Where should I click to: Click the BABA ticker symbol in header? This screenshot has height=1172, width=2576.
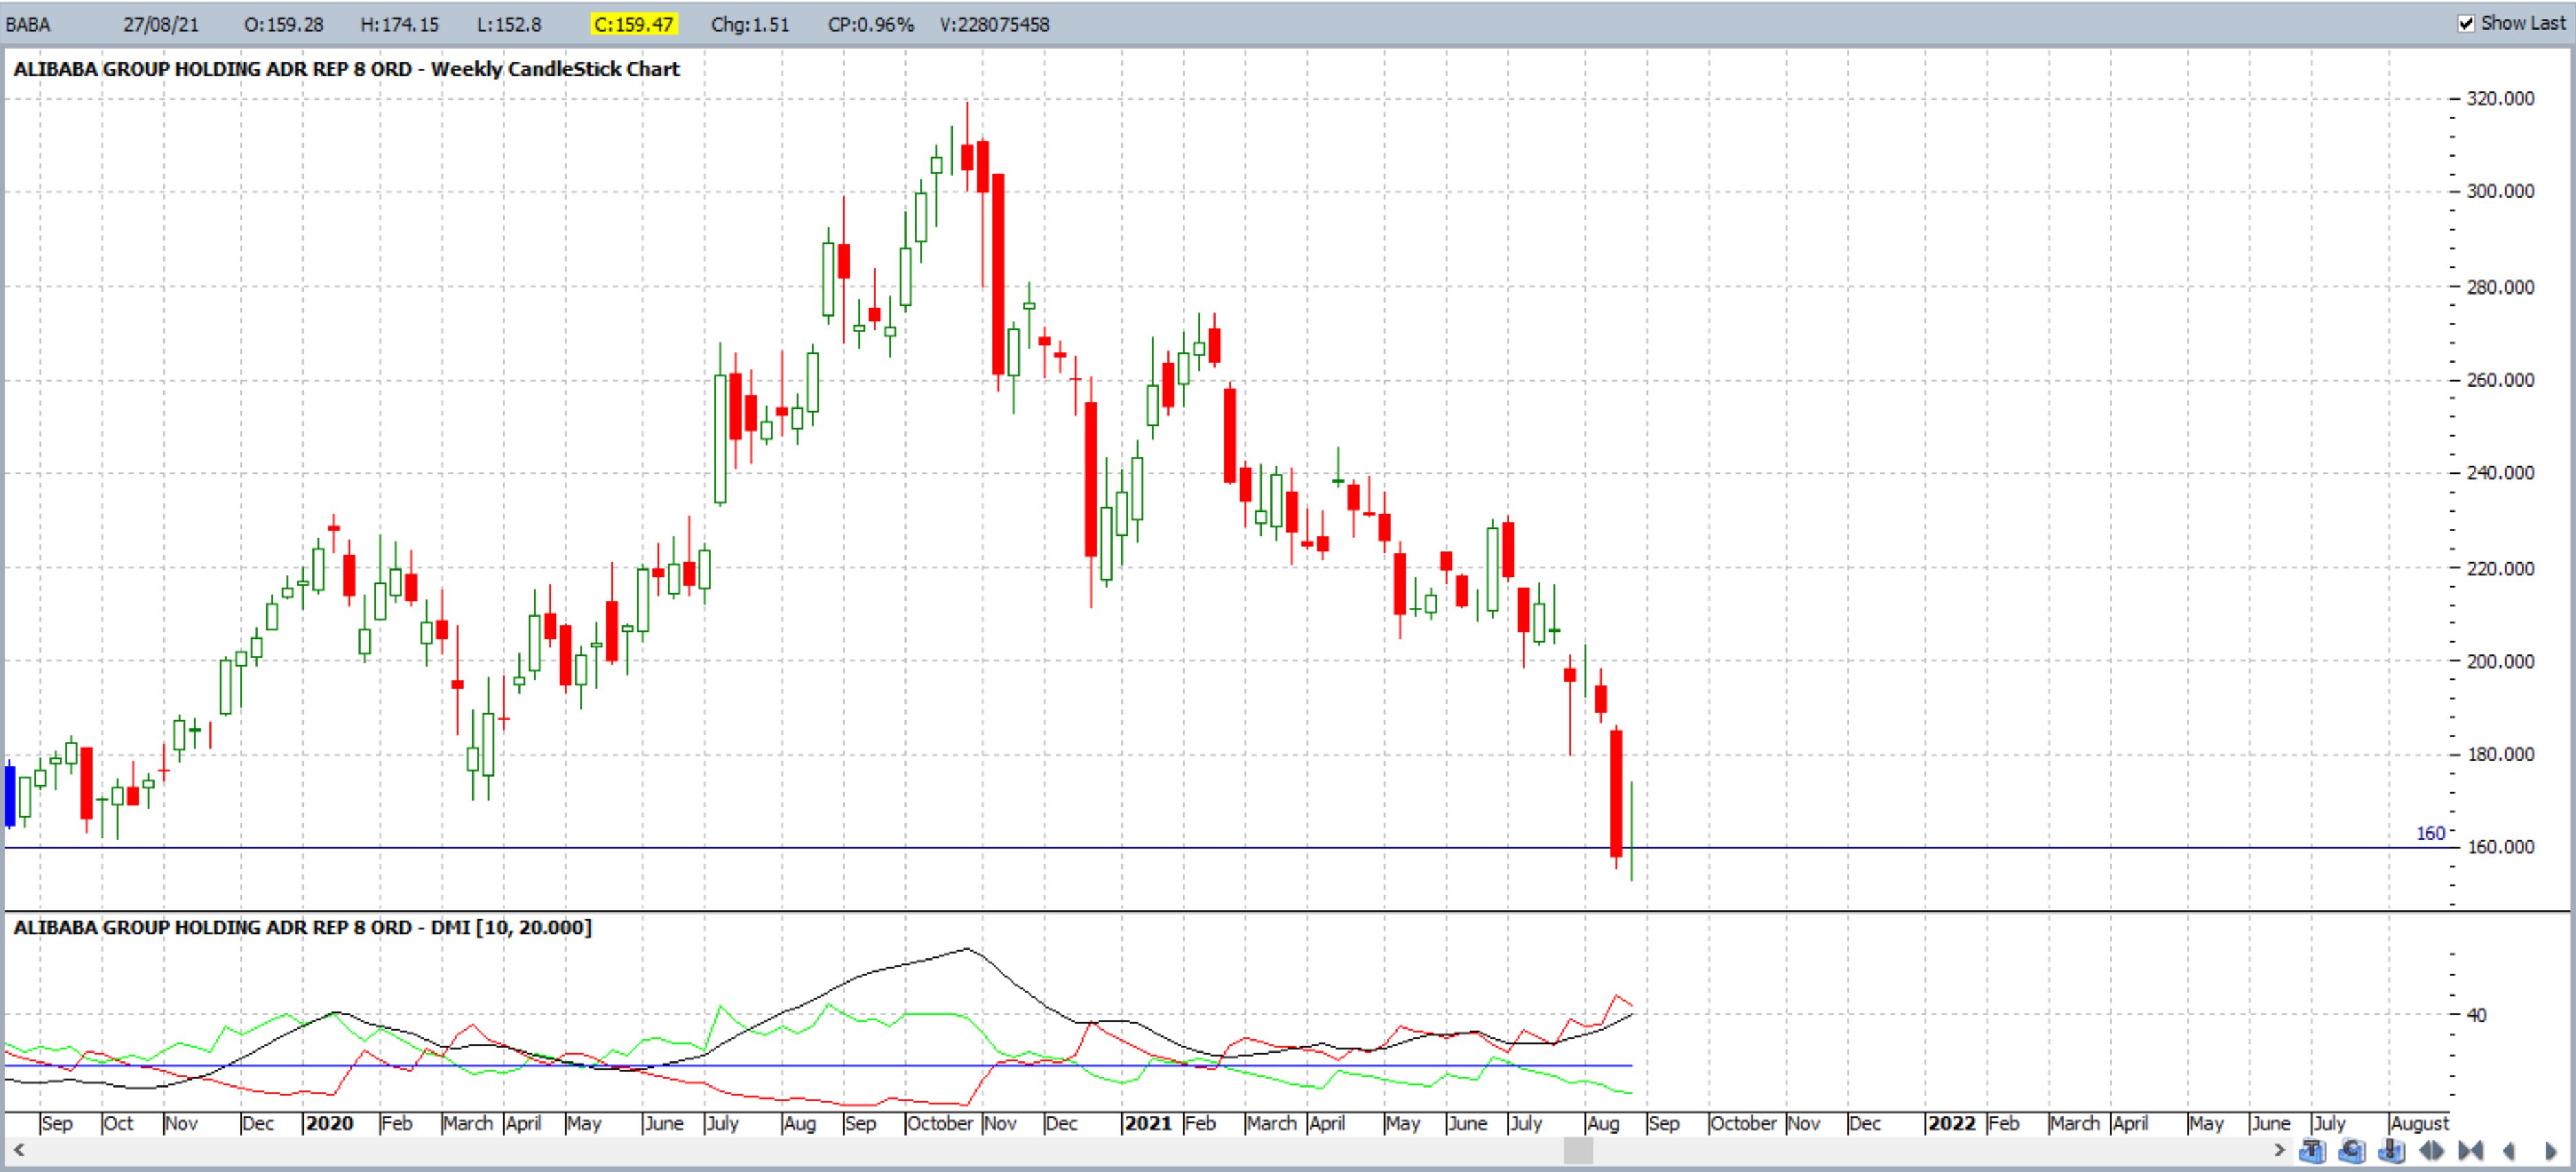click(28, 24)
